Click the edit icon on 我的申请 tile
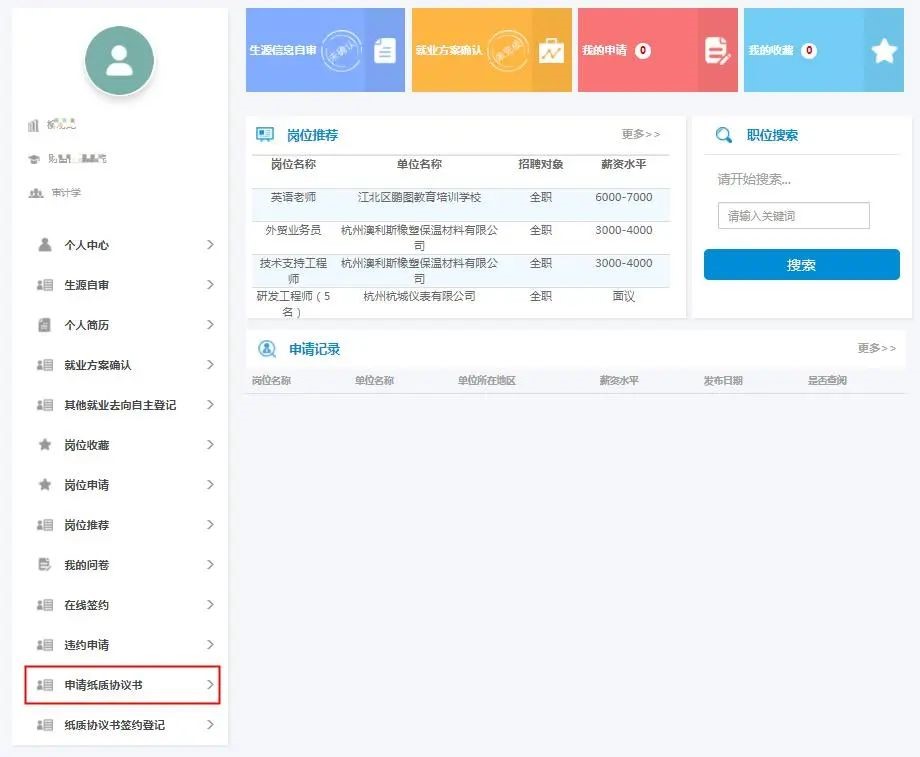920x757 pixels. click(717, 50)
